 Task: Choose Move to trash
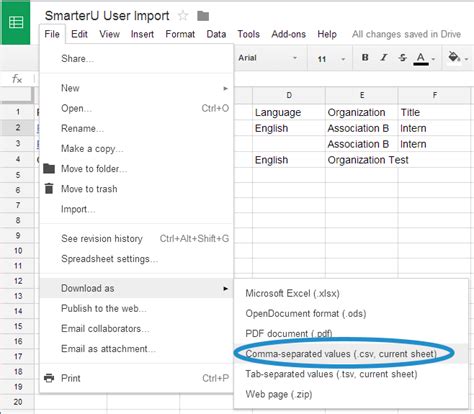point(137,189)
